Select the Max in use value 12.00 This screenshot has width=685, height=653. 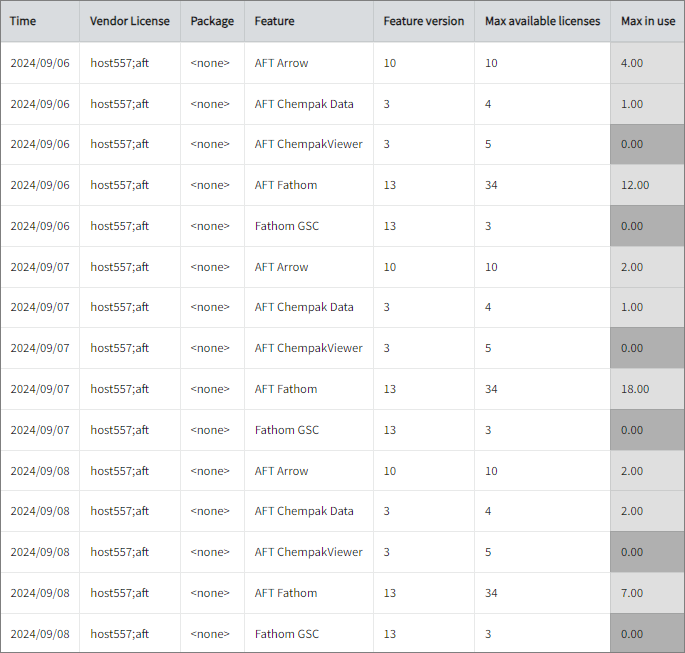pyautogui.click(x=635, y=185)
